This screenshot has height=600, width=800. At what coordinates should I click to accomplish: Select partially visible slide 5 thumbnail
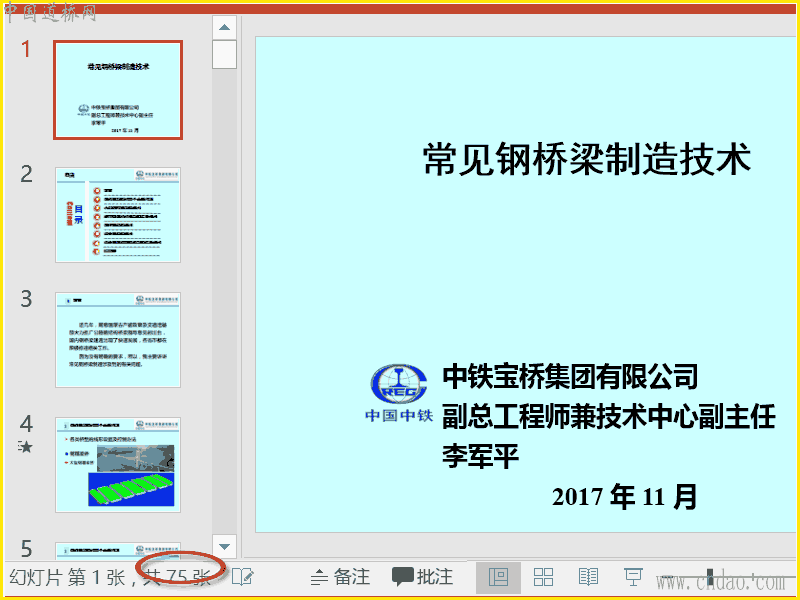[118, 551]
